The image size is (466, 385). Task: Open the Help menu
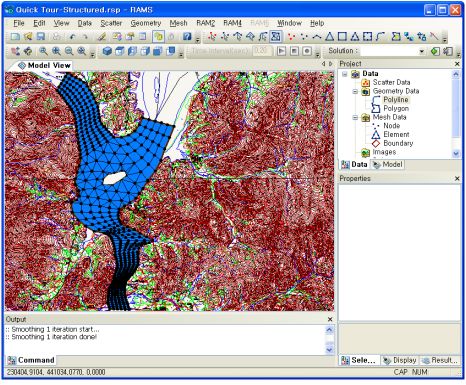coord(317,23)
